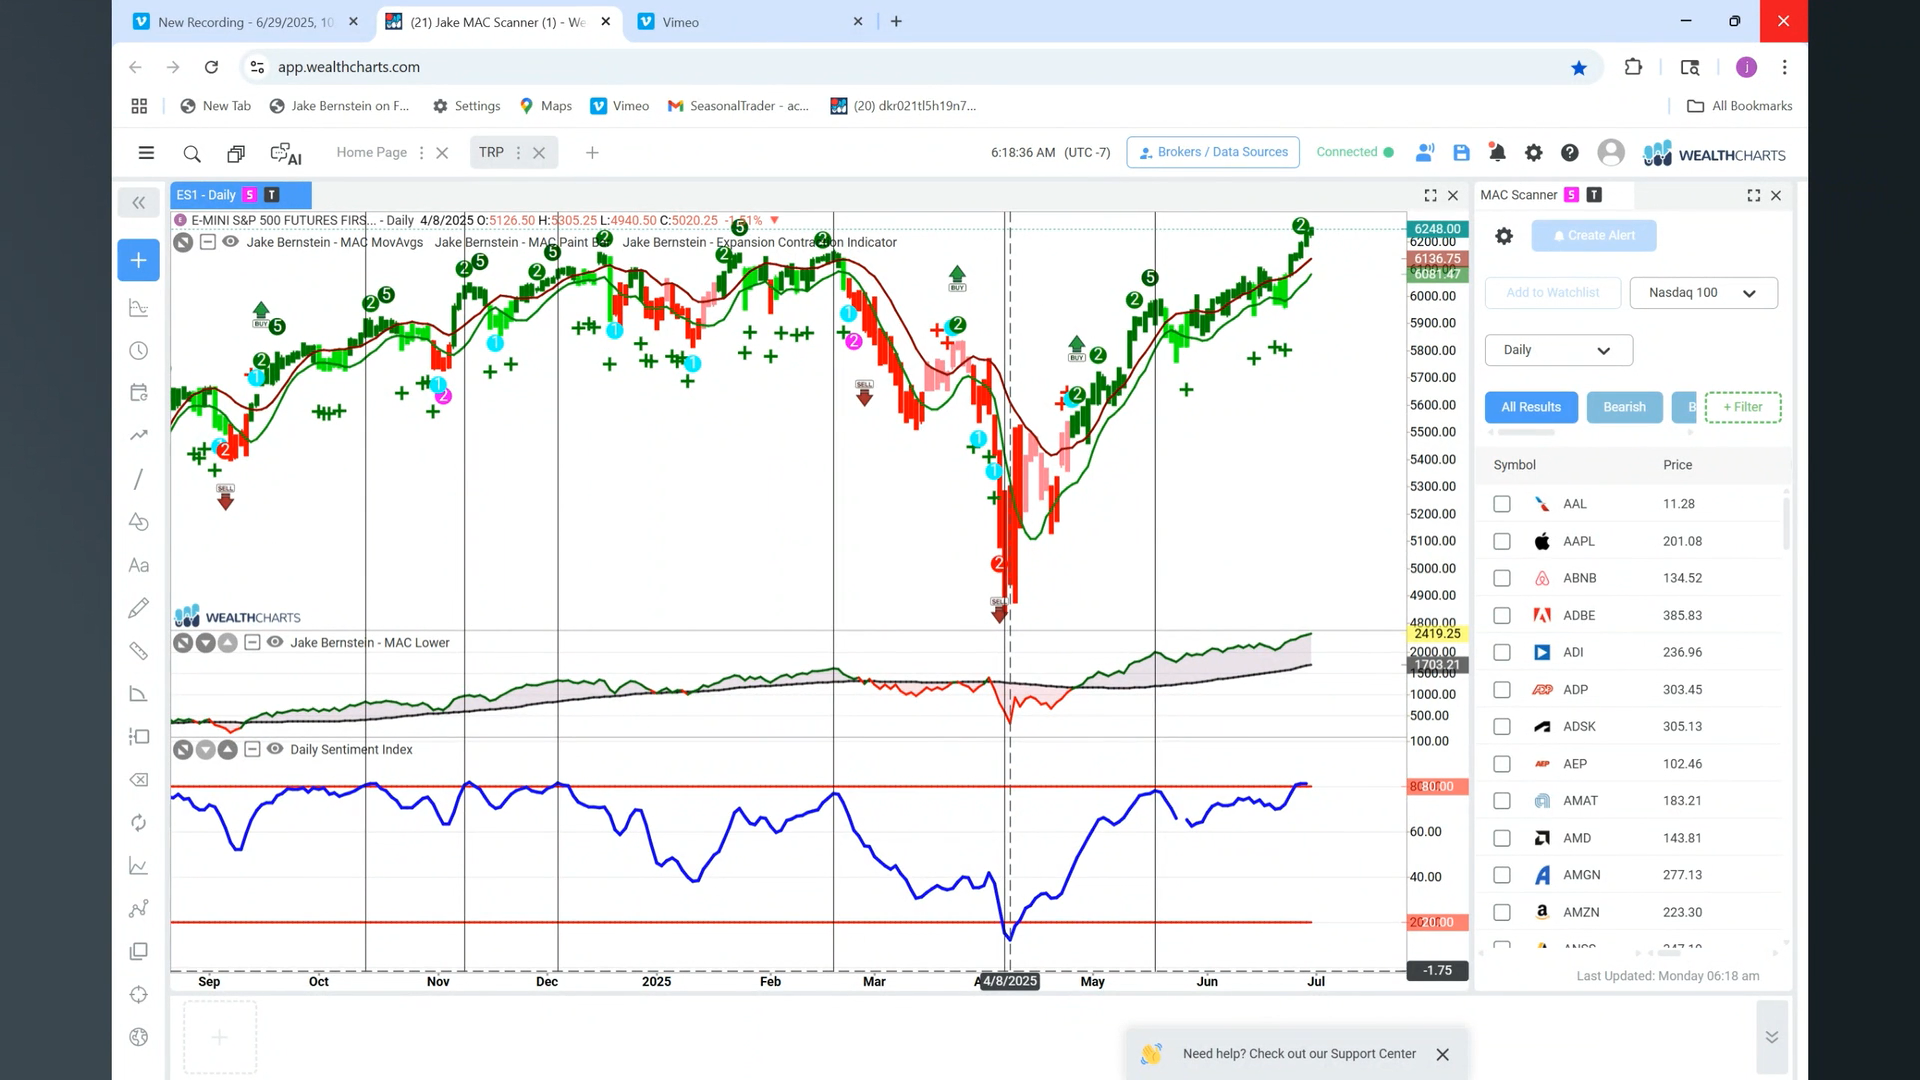Check the AMZN symbol checkbox

coord(1501,912)
